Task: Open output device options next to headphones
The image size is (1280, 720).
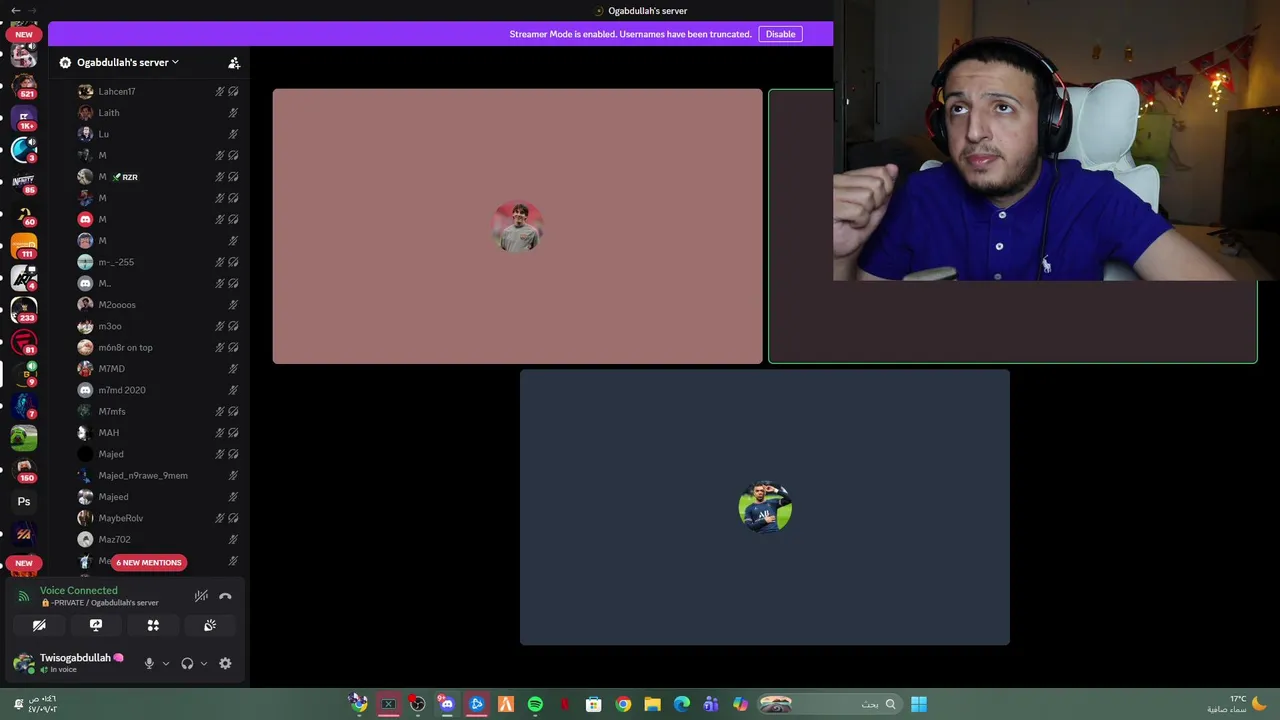Action: pos(203,663)
